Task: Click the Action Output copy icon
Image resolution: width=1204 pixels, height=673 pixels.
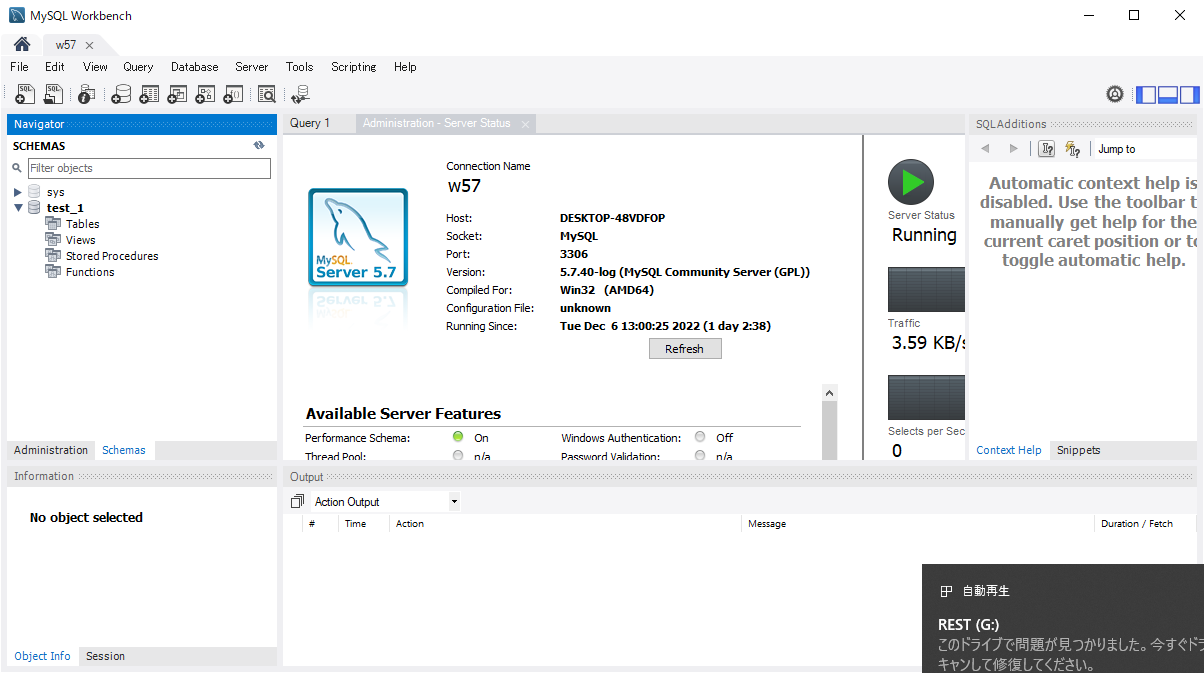Action: pyautogui.click(x=297, y=501)
